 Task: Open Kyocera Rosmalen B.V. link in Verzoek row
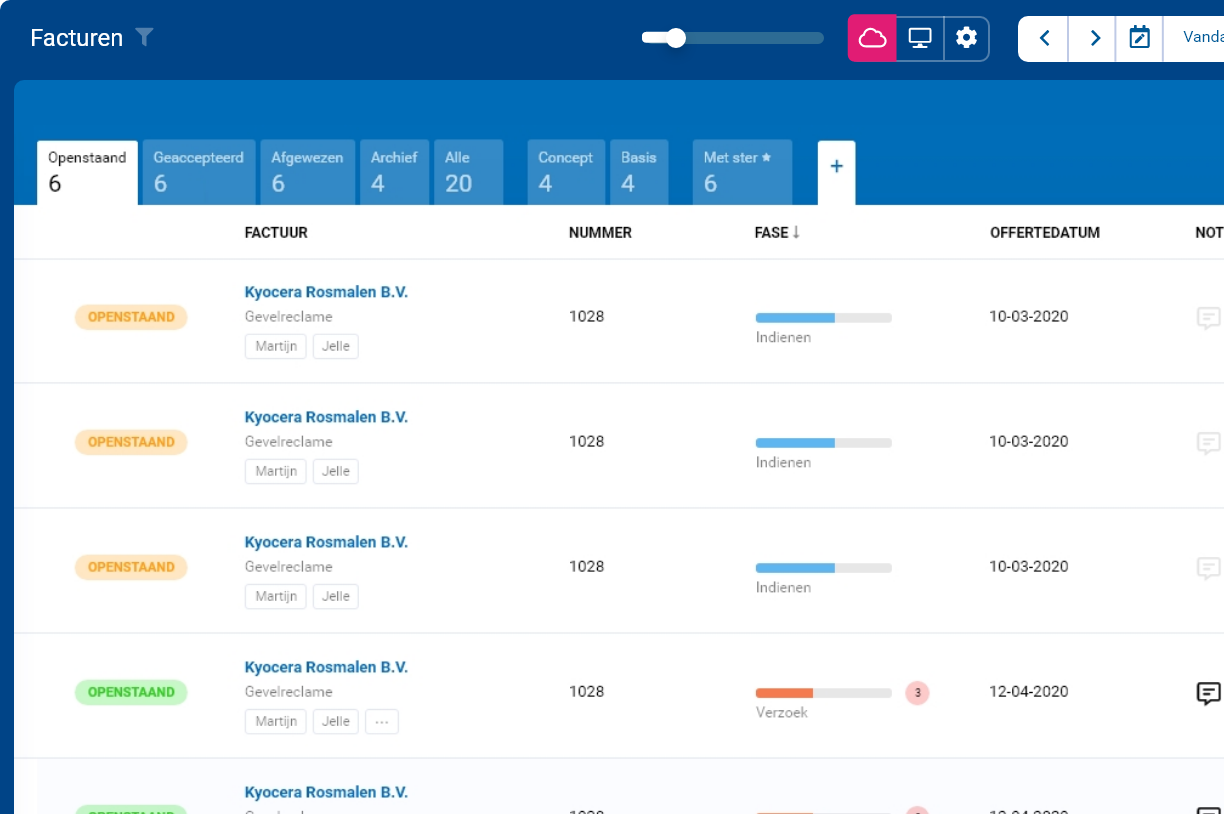tap(326, 667)
